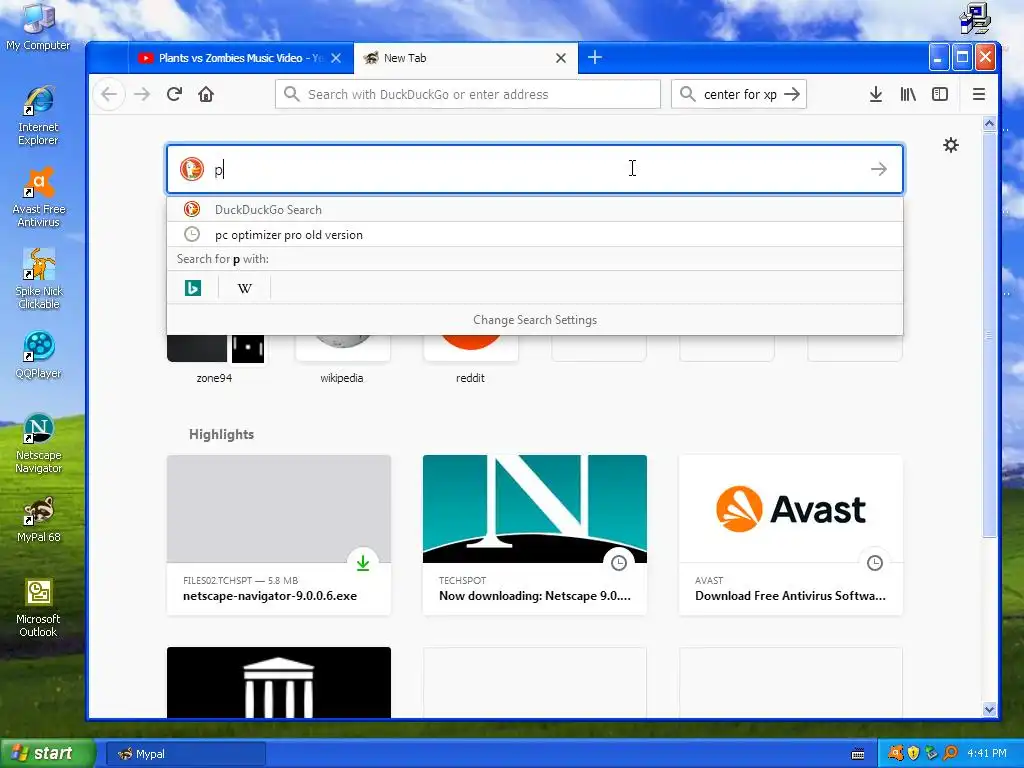This screenshot has height=768, width=1024.
Task: Select 'pc optimizer pro old version' suggestion
Action: [535, 234]
